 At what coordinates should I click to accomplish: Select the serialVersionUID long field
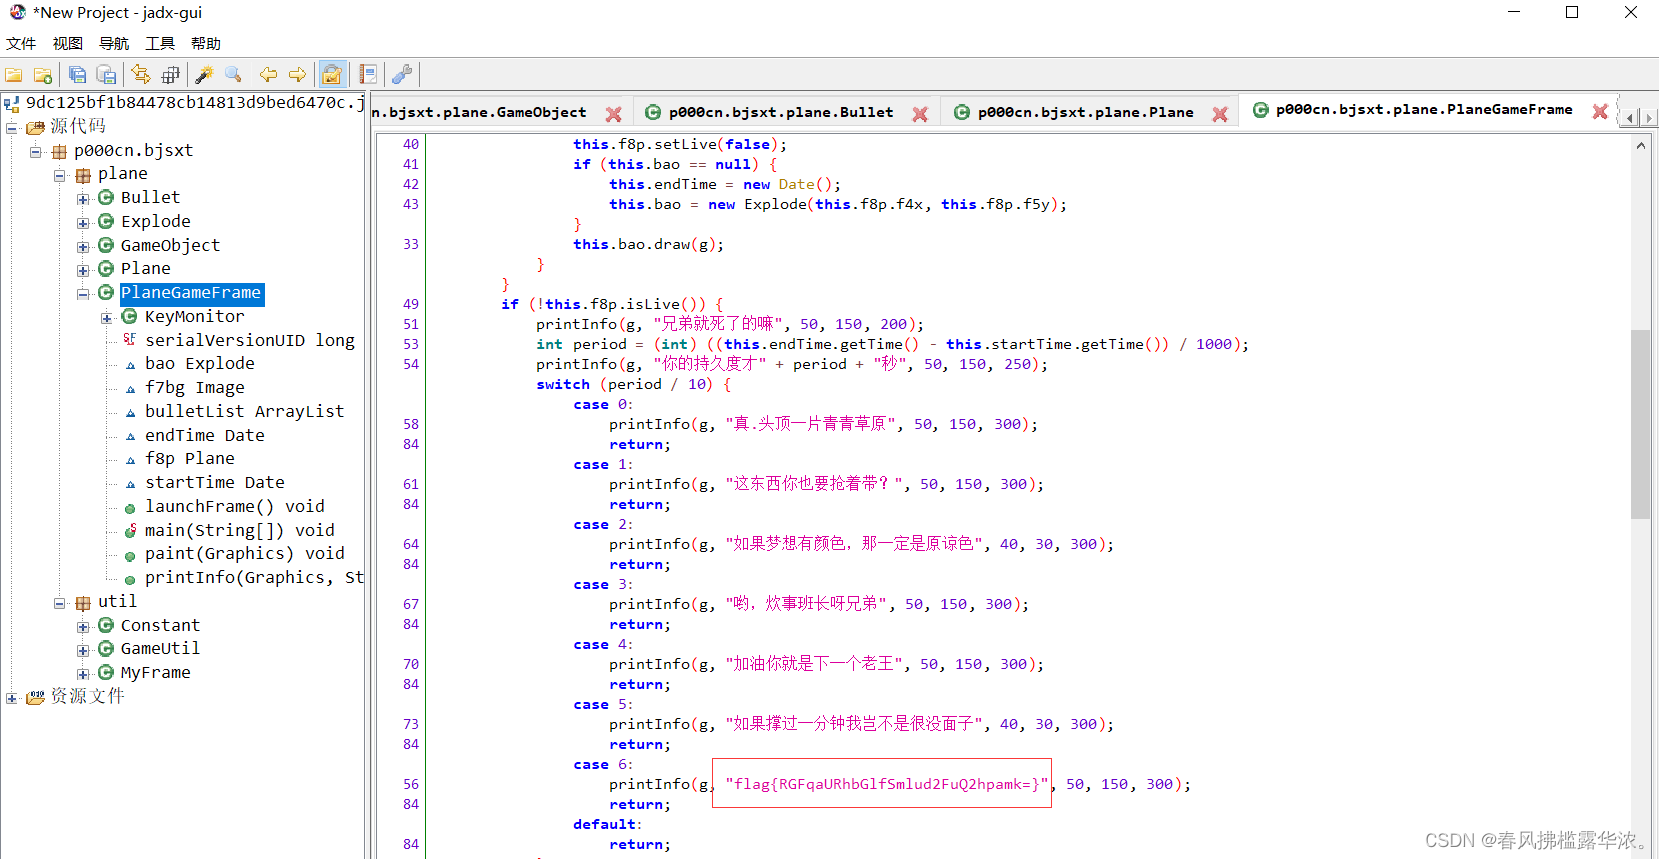[249, 340]
